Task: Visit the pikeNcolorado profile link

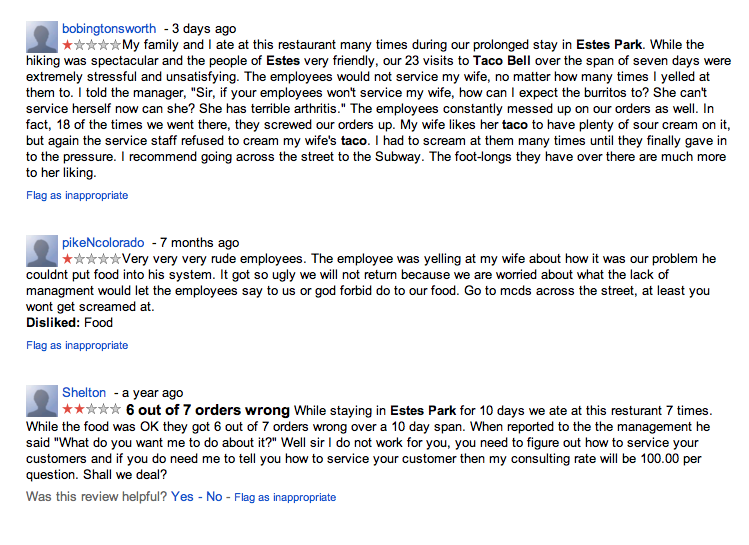Action: pos(103,243)
